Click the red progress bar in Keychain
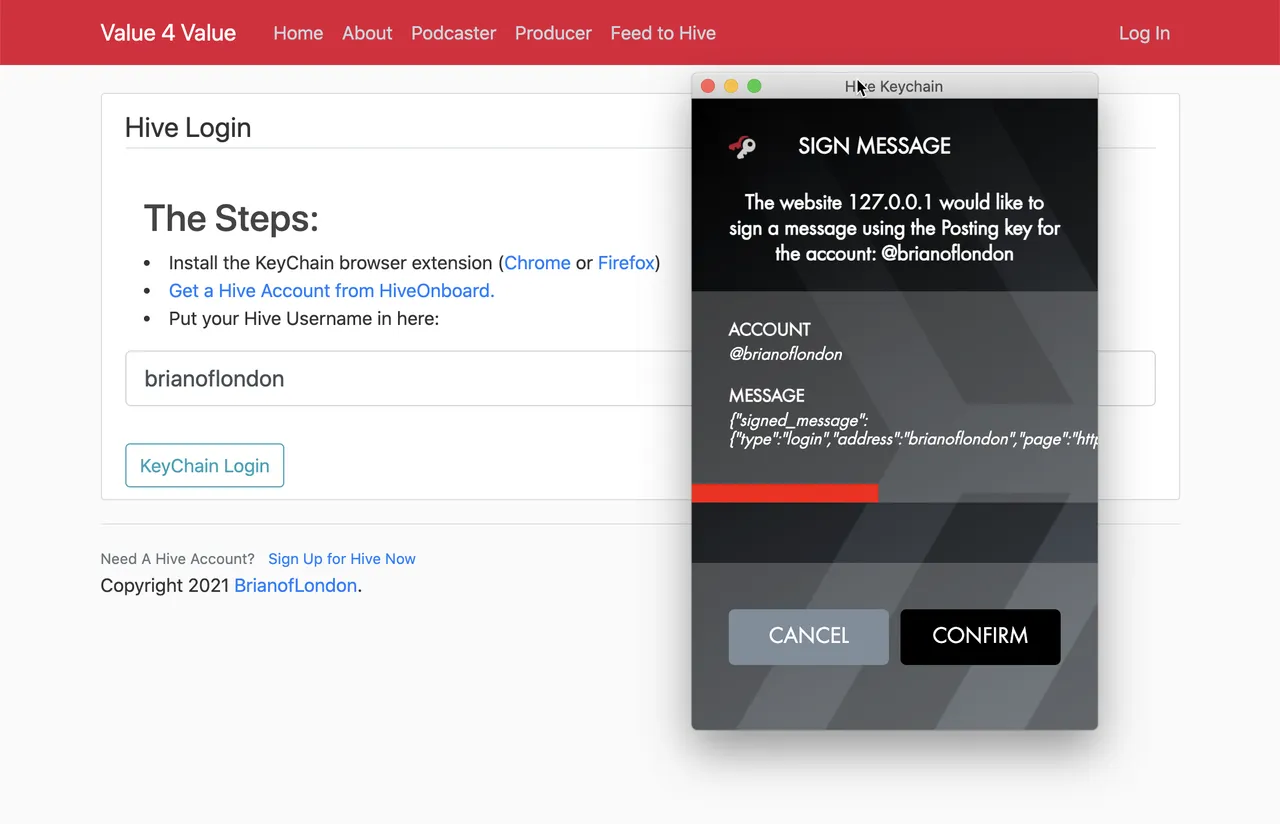Image resolution: width=1280 pixels, height=824 pixels. point(785,493)
